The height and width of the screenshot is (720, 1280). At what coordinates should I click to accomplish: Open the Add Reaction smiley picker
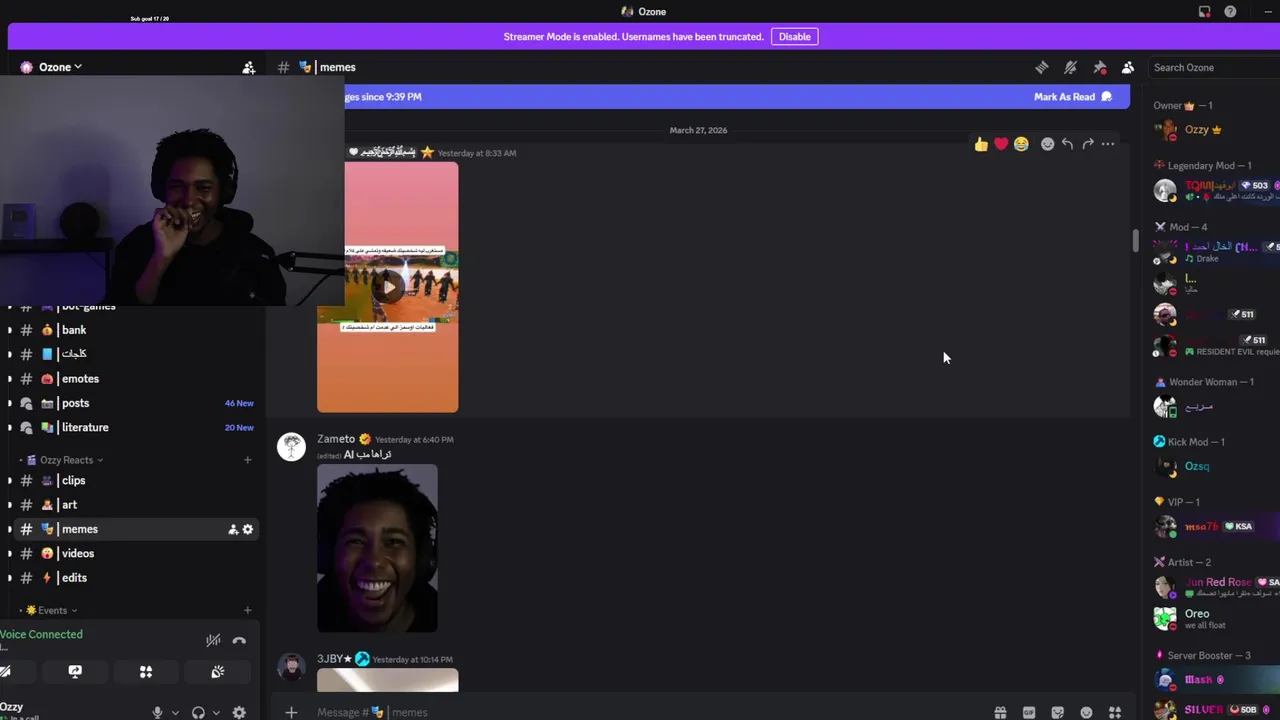coord(1047,144)
